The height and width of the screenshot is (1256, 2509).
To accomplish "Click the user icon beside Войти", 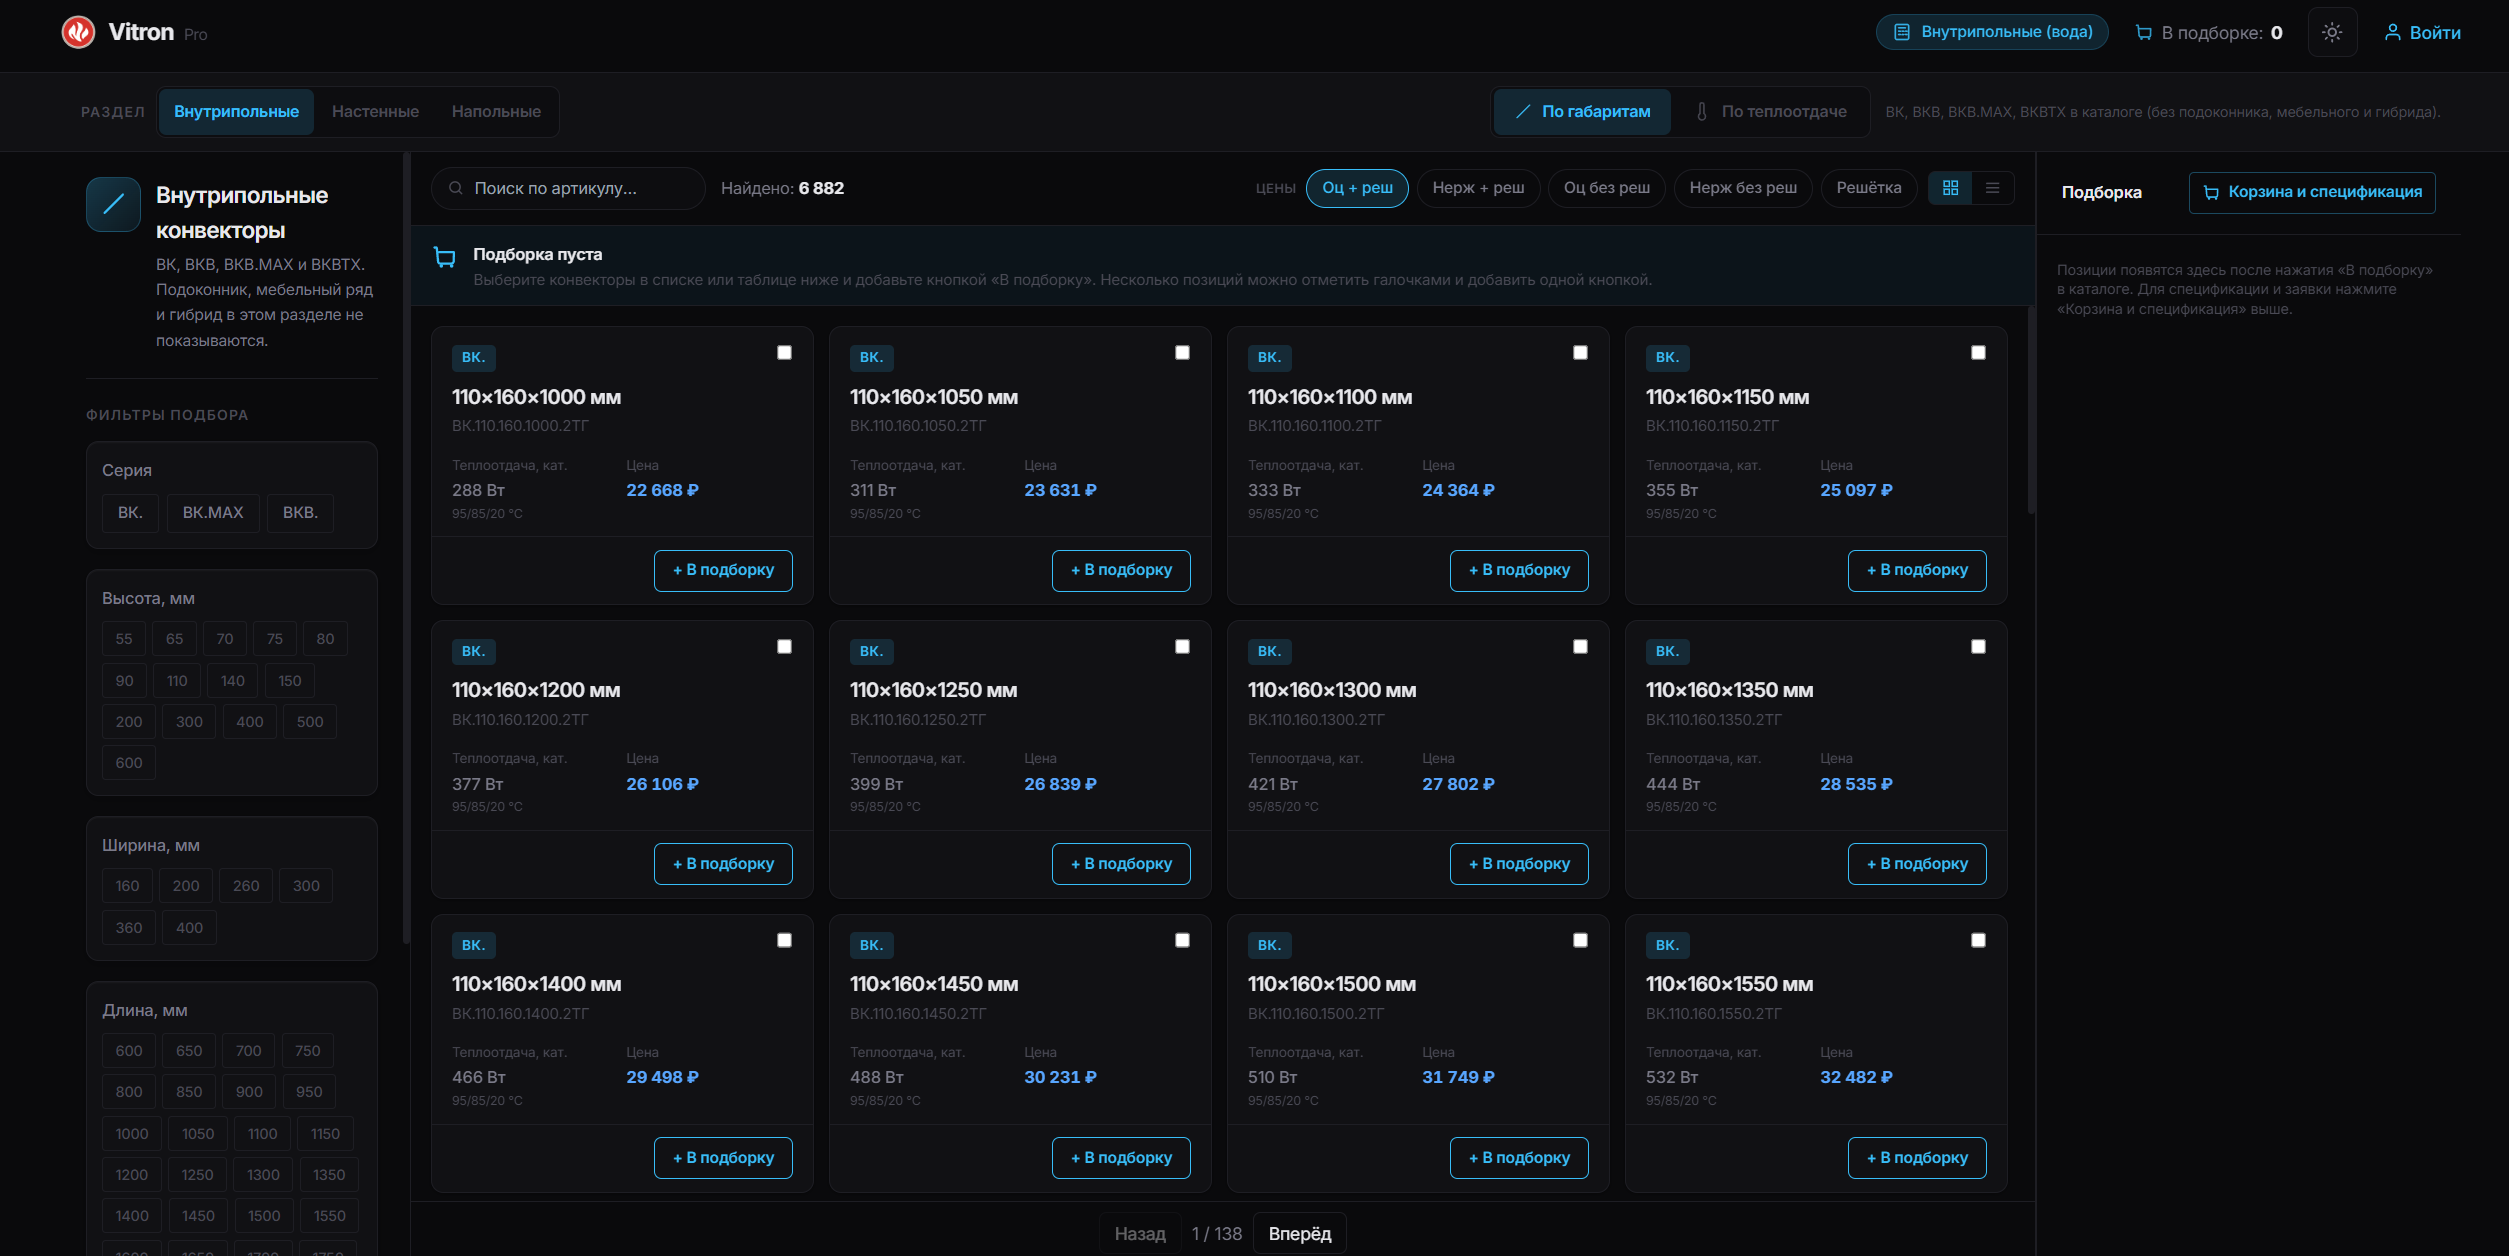I will pos(2392,33).
